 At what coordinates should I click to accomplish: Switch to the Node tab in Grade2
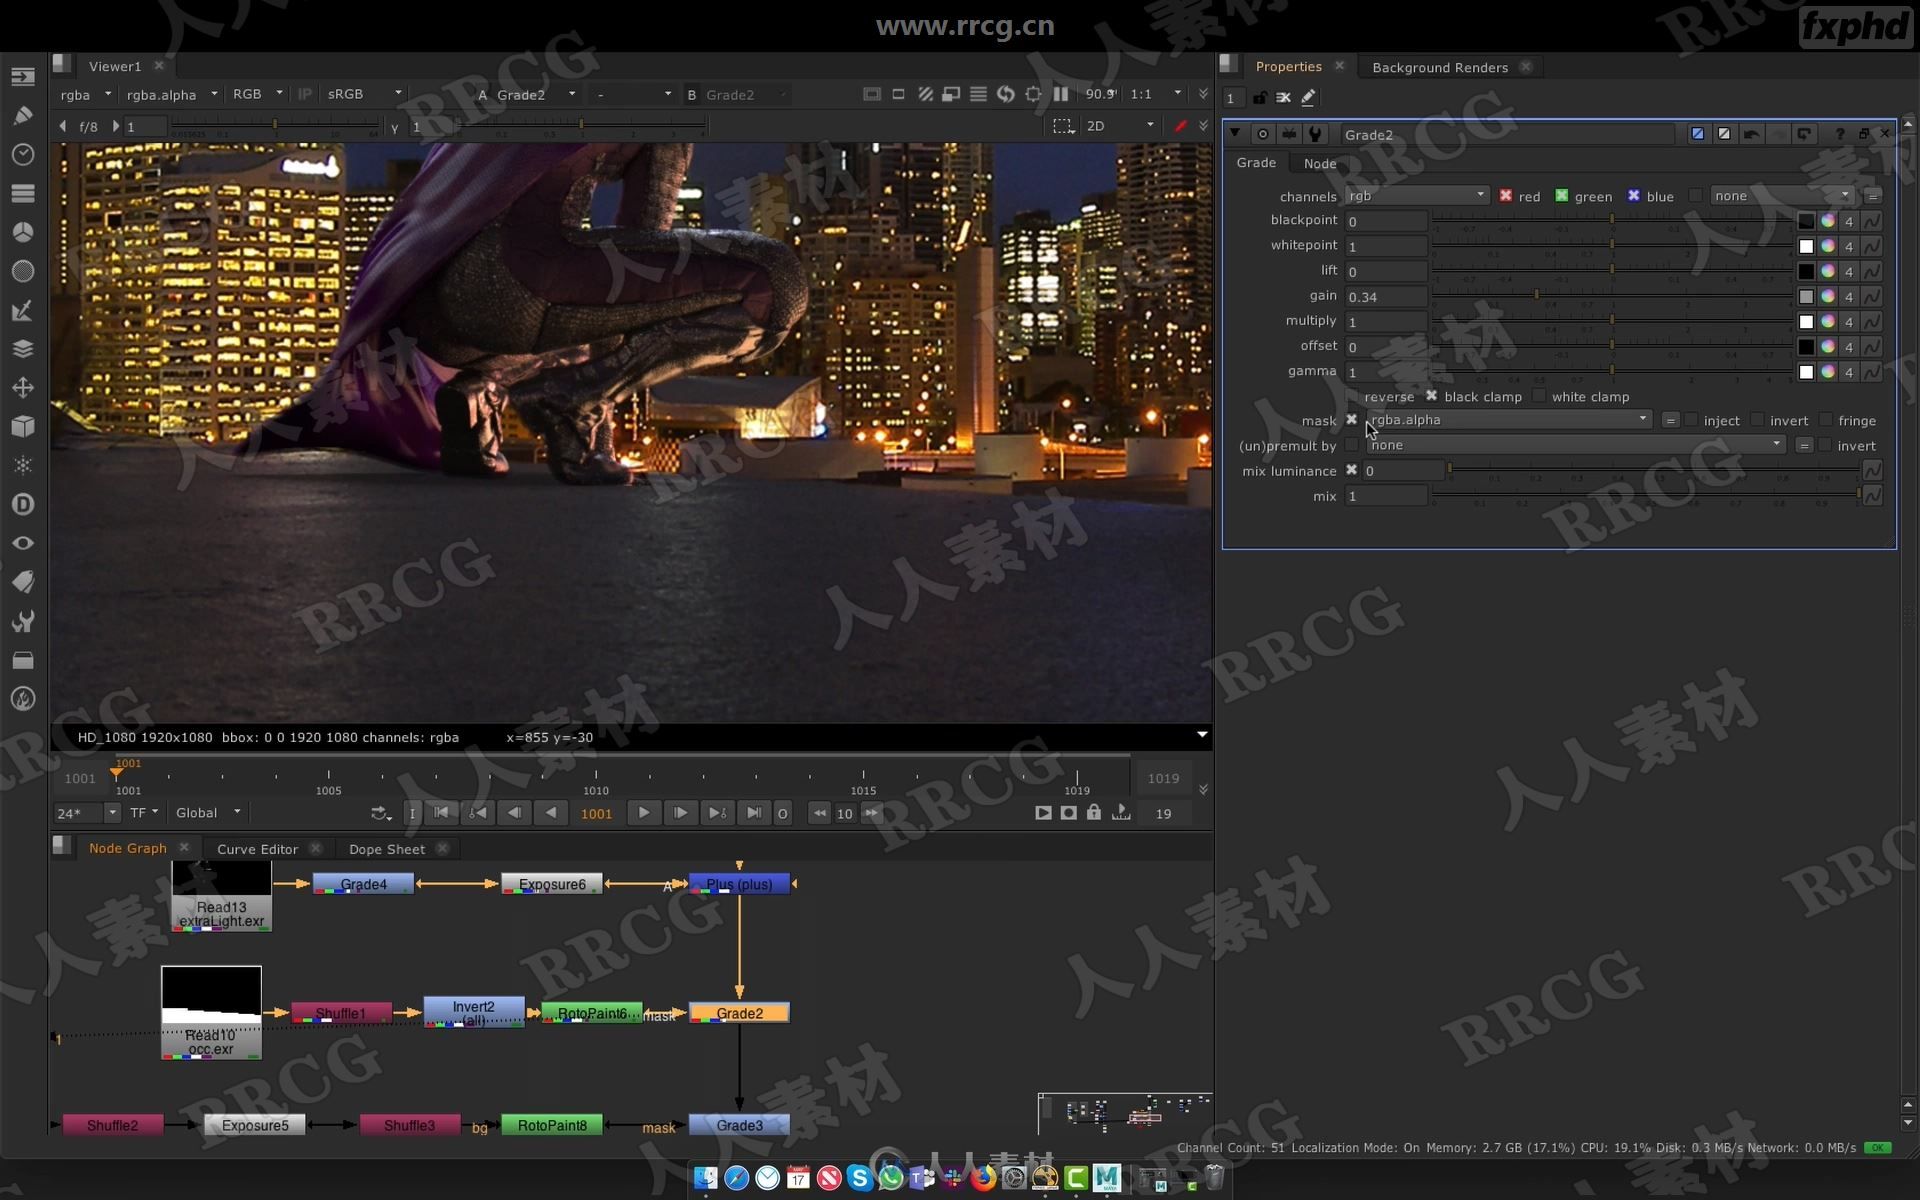coord(1320,163)
